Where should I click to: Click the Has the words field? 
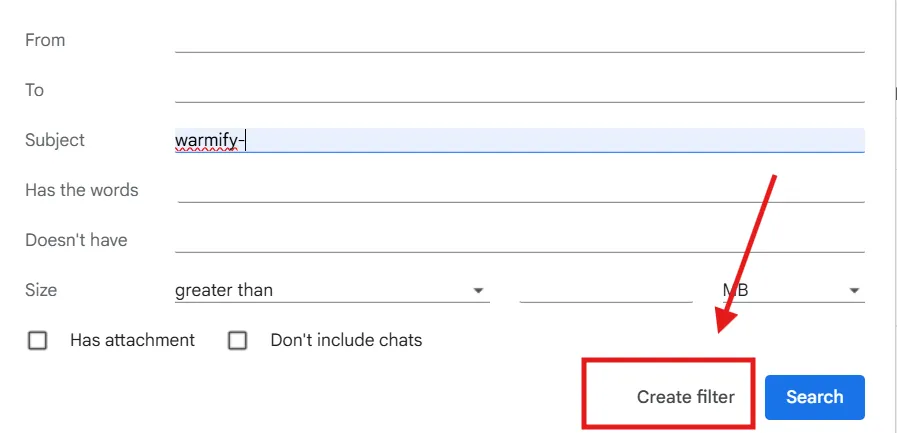519,190
